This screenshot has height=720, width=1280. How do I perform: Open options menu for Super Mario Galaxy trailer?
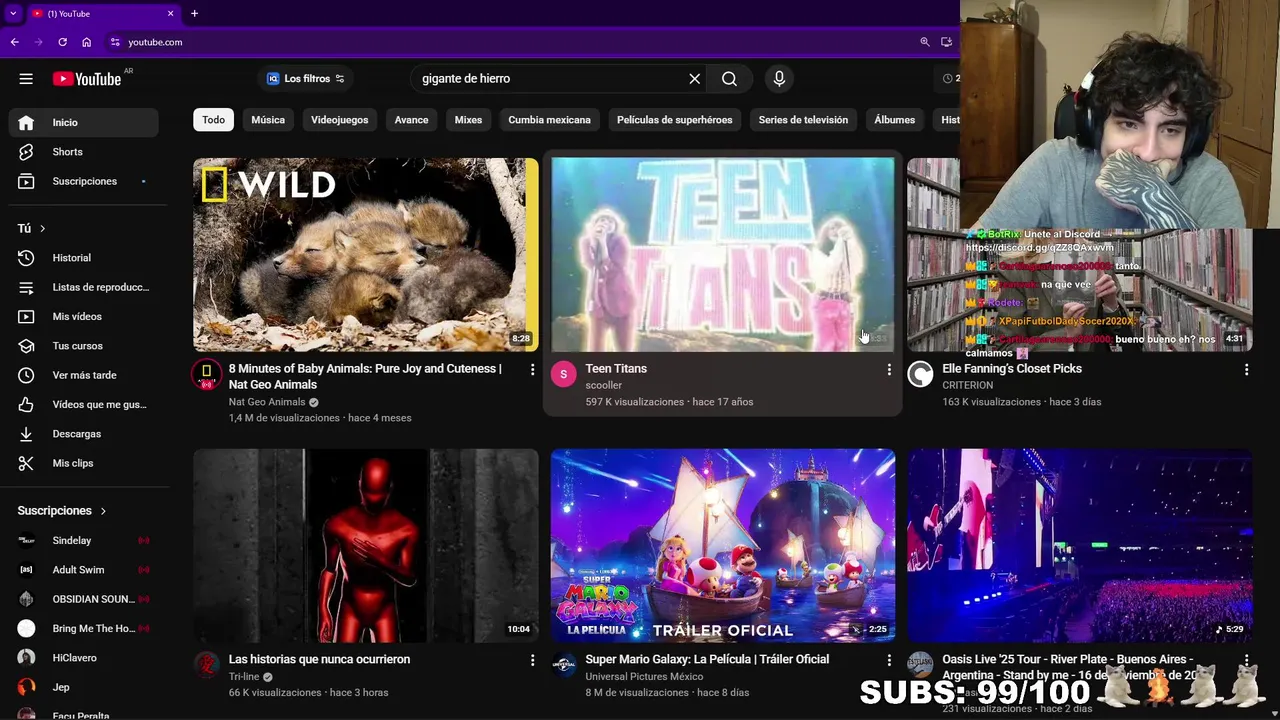pyautogui.click(x=889, y=660)
